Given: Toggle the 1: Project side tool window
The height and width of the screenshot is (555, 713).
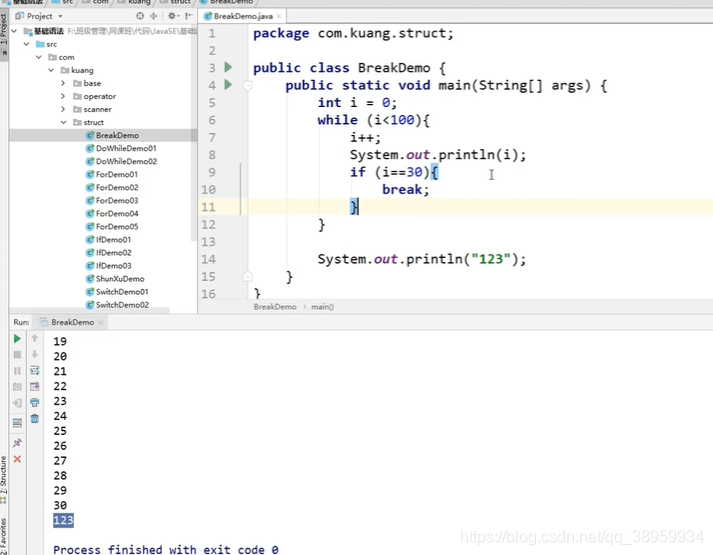Looking at the screenshot, I should coord(4,31).
